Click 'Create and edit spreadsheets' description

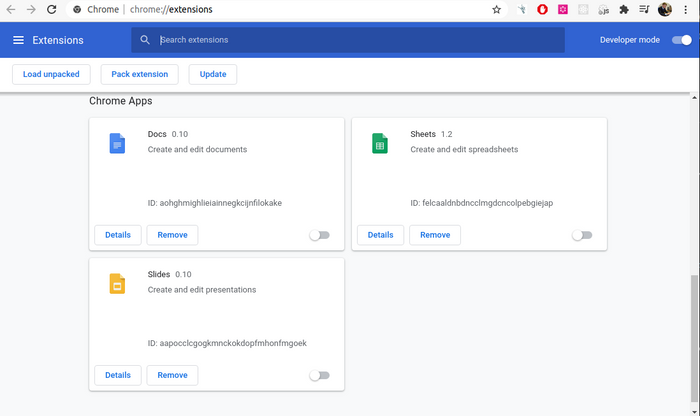pos(464,150)
